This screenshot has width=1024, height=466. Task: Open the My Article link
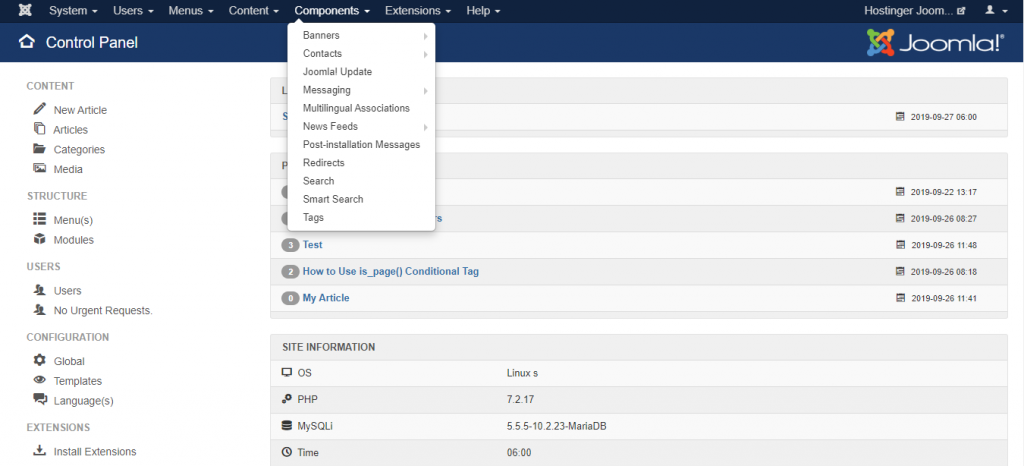[x=326, y=298]
